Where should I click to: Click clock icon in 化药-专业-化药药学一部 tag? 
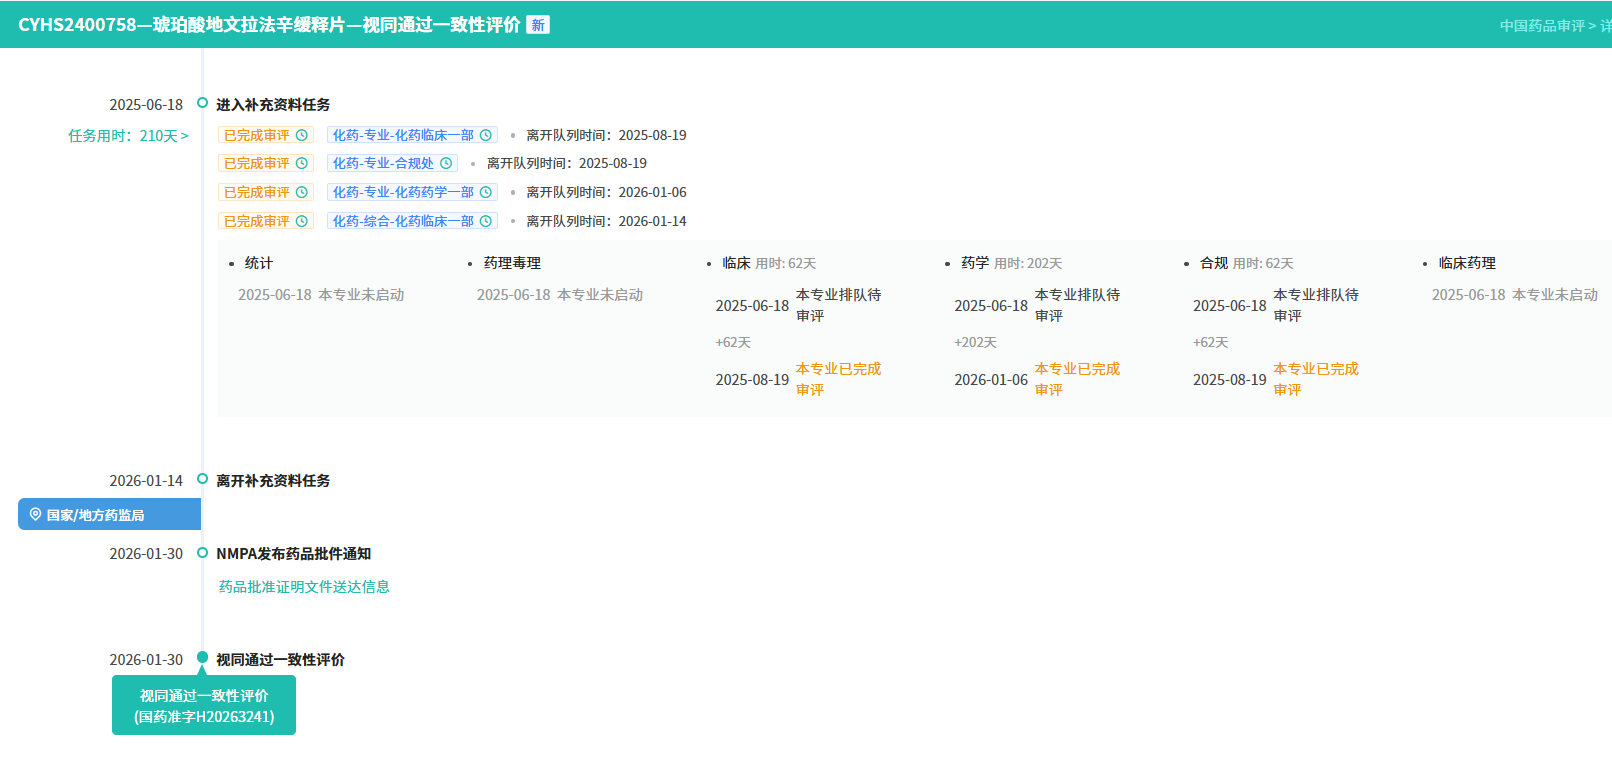pyautogui.click(x=486, y=192)
